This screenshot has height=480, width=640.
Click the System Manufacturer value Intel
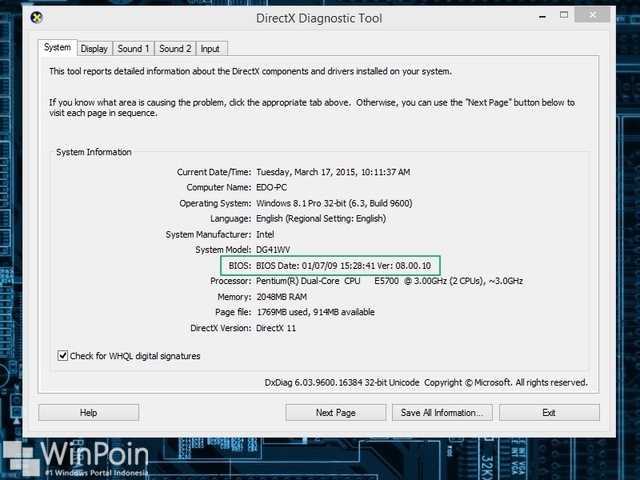(265, 234)
